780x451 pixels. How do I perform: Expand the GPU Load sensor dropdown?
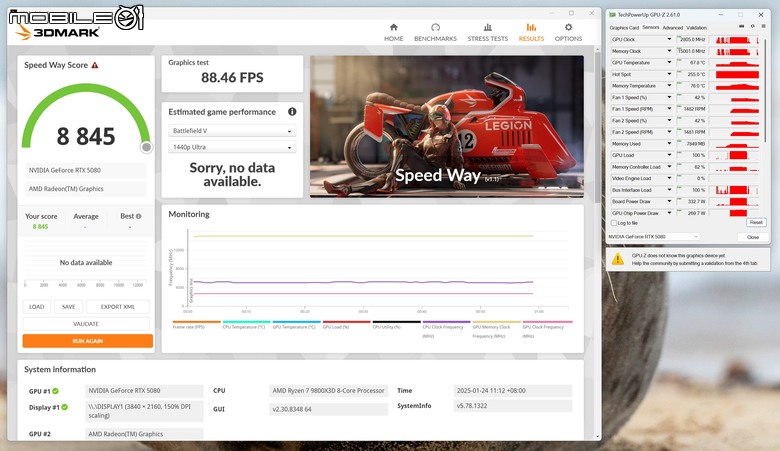669,155
